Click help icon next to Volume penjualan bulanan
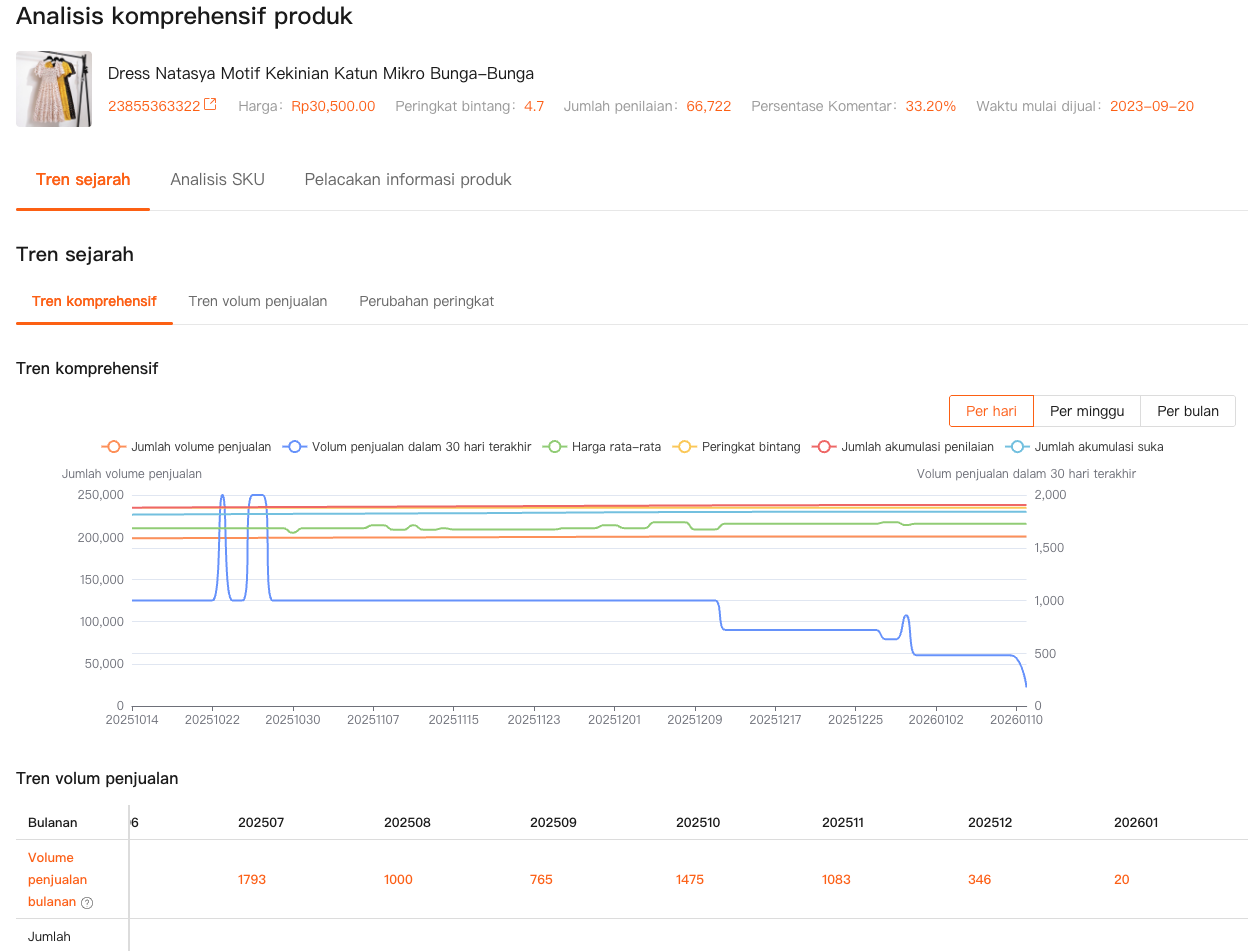The image size is (1260, 951). tap(87, 903)
